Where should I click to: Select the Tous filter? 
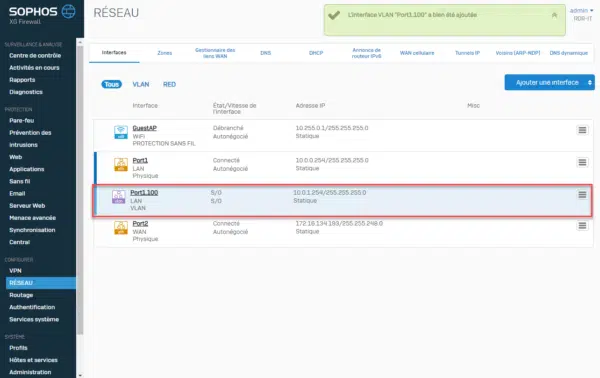(x=111, y=84)
